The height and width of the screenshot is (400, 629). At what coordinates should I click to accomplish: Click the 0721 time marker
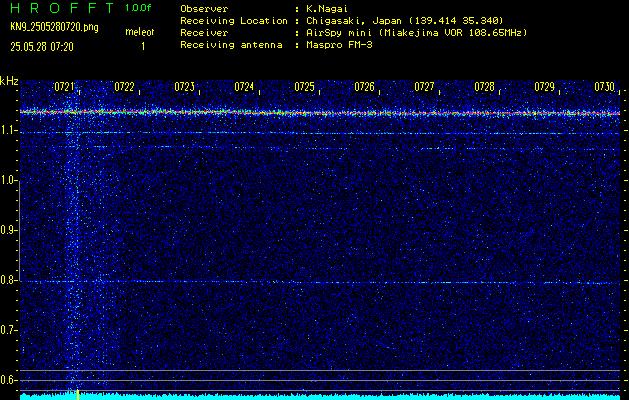64,87
